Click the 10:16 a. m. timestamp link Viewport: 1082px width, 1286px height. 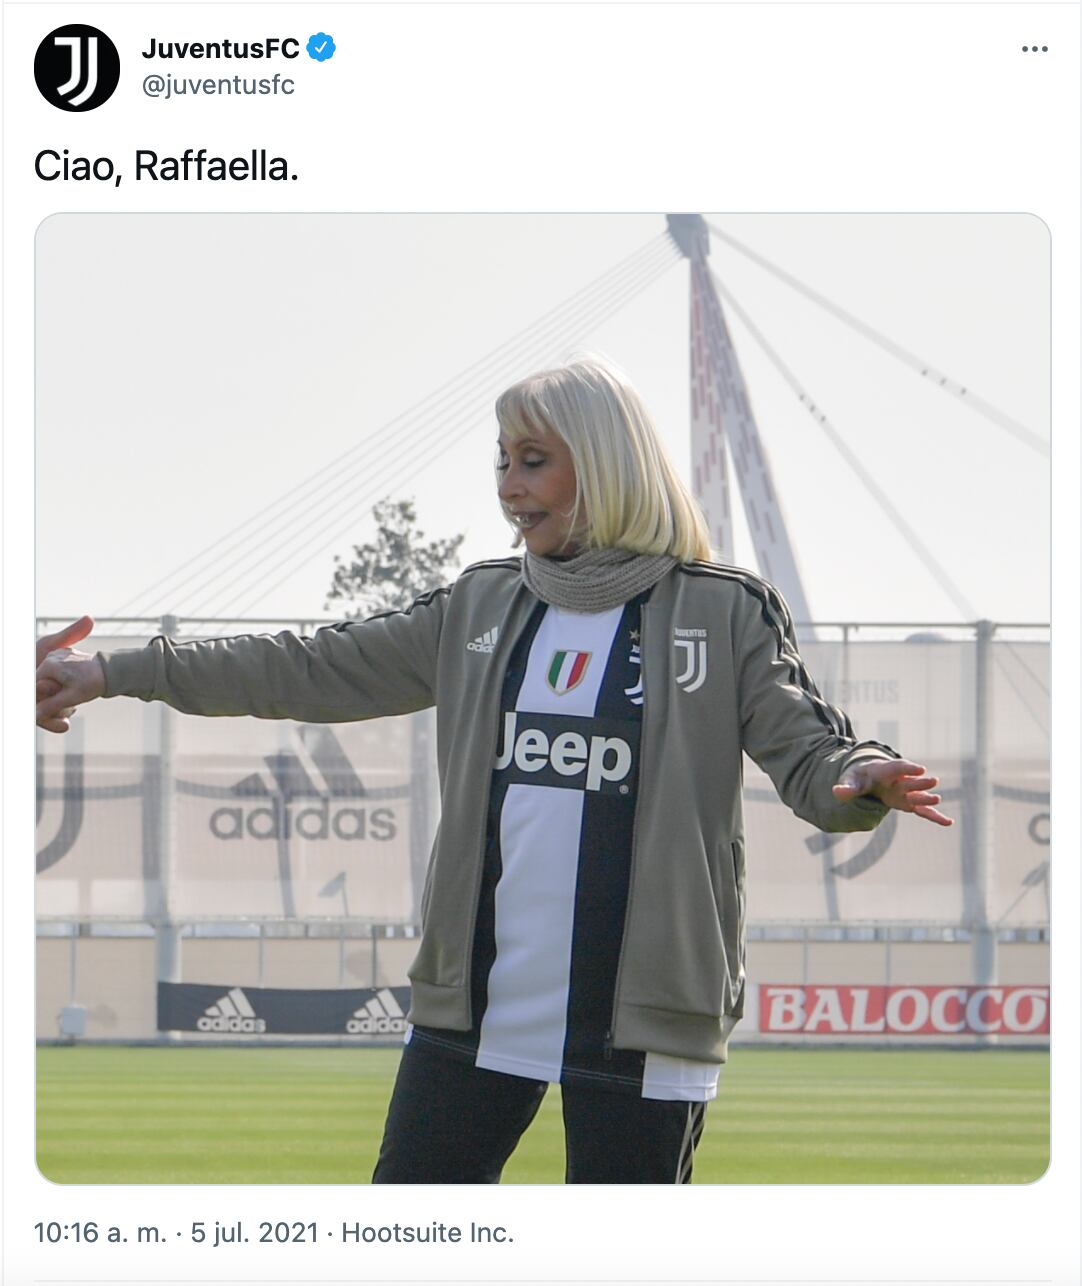coord(100,1232)
